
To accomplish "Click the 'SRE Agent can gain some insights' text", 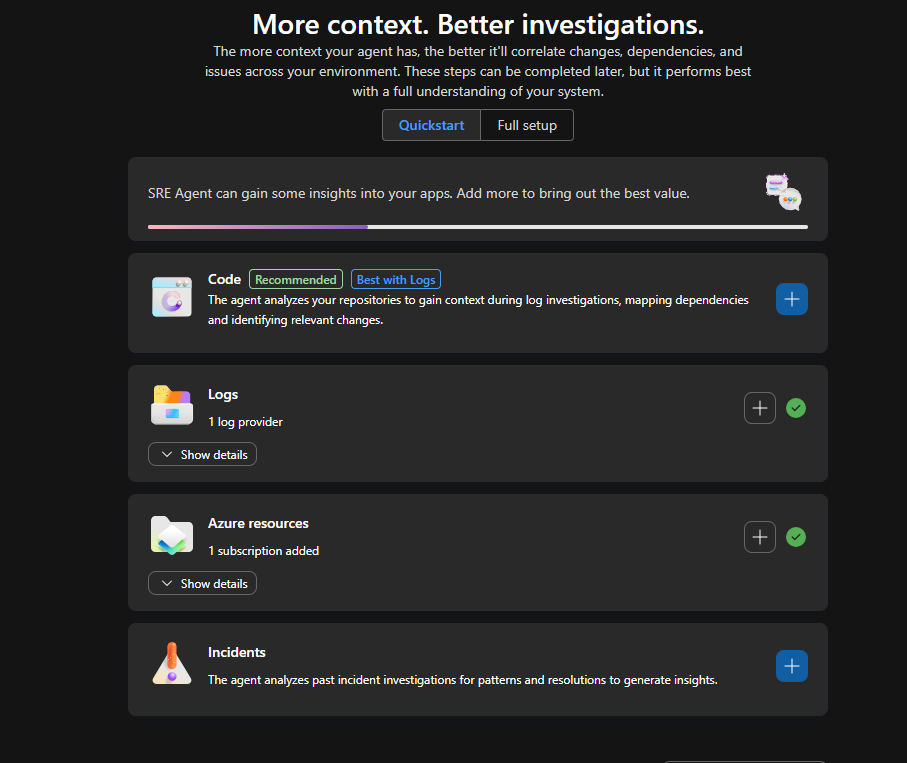I will [x=418, y=193].
